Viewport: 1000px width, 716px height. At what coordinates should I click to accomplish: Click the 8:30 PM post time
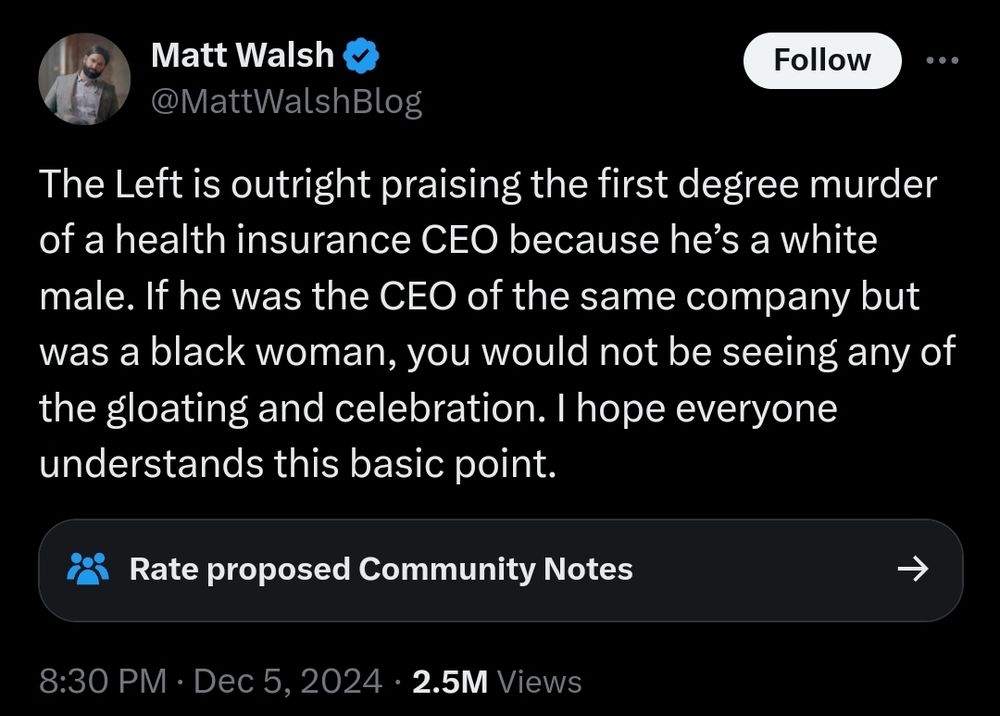click(x=97, y=681)
